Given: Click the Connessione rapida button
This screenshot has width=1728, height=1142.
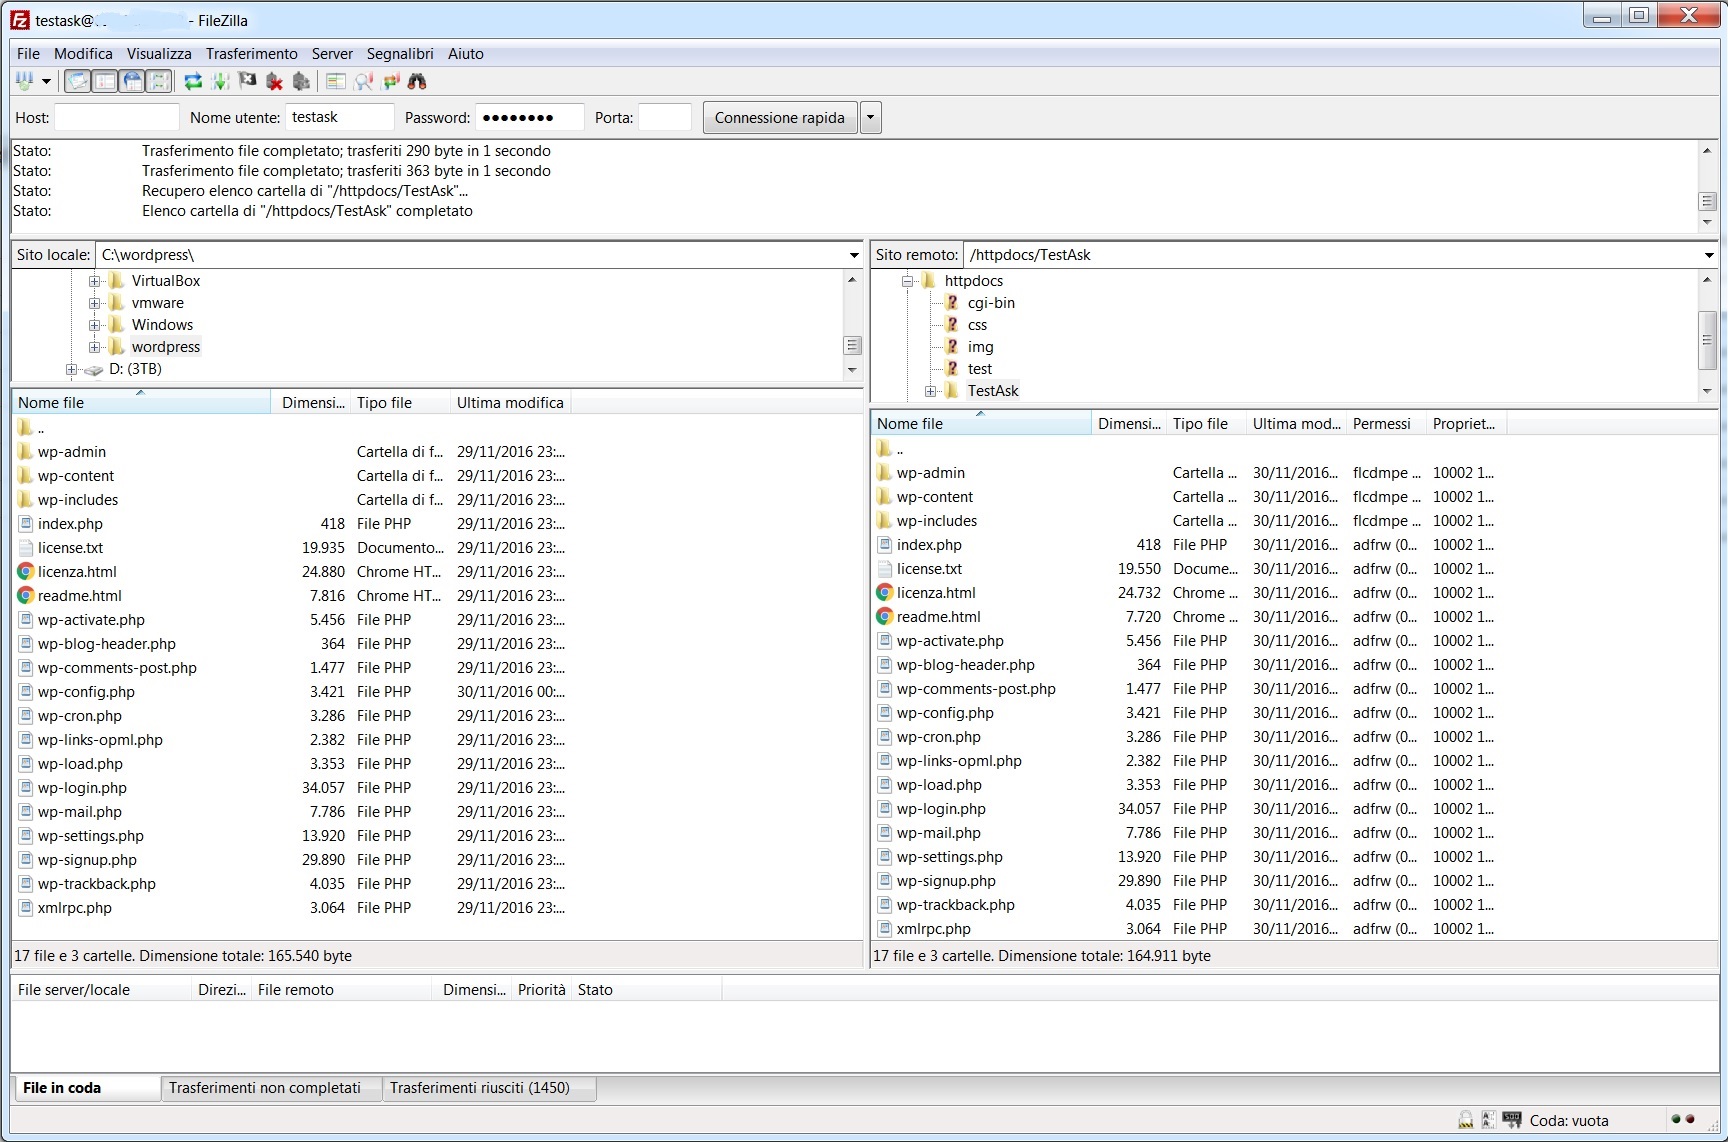Looking at the screenshot, I should 780,117.
